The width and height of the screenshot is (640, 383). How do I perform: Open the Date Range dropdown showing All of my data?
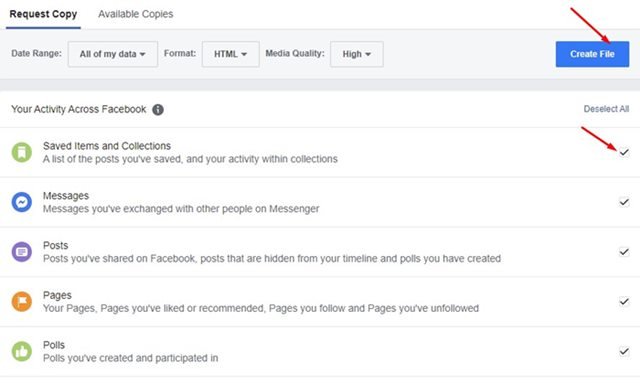[113, 54]
